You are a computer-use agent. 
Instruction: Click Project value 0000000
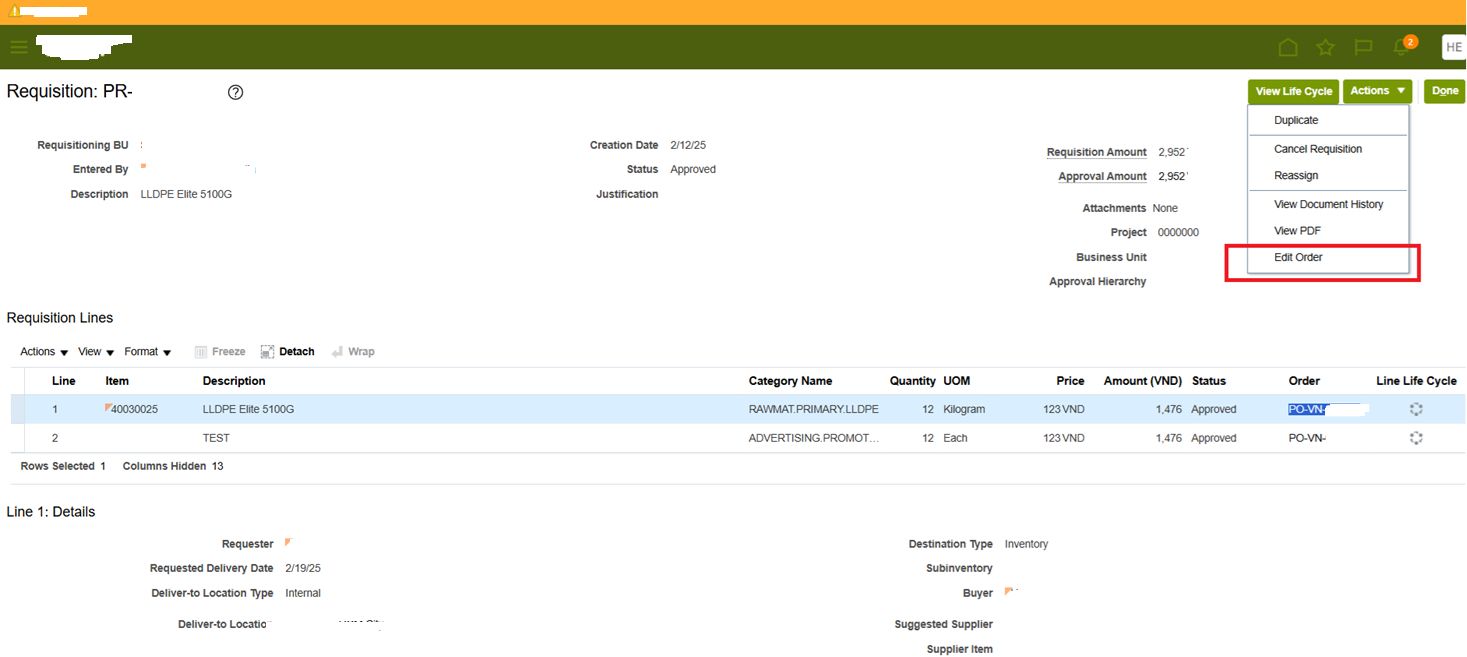tap(1178, 232)
